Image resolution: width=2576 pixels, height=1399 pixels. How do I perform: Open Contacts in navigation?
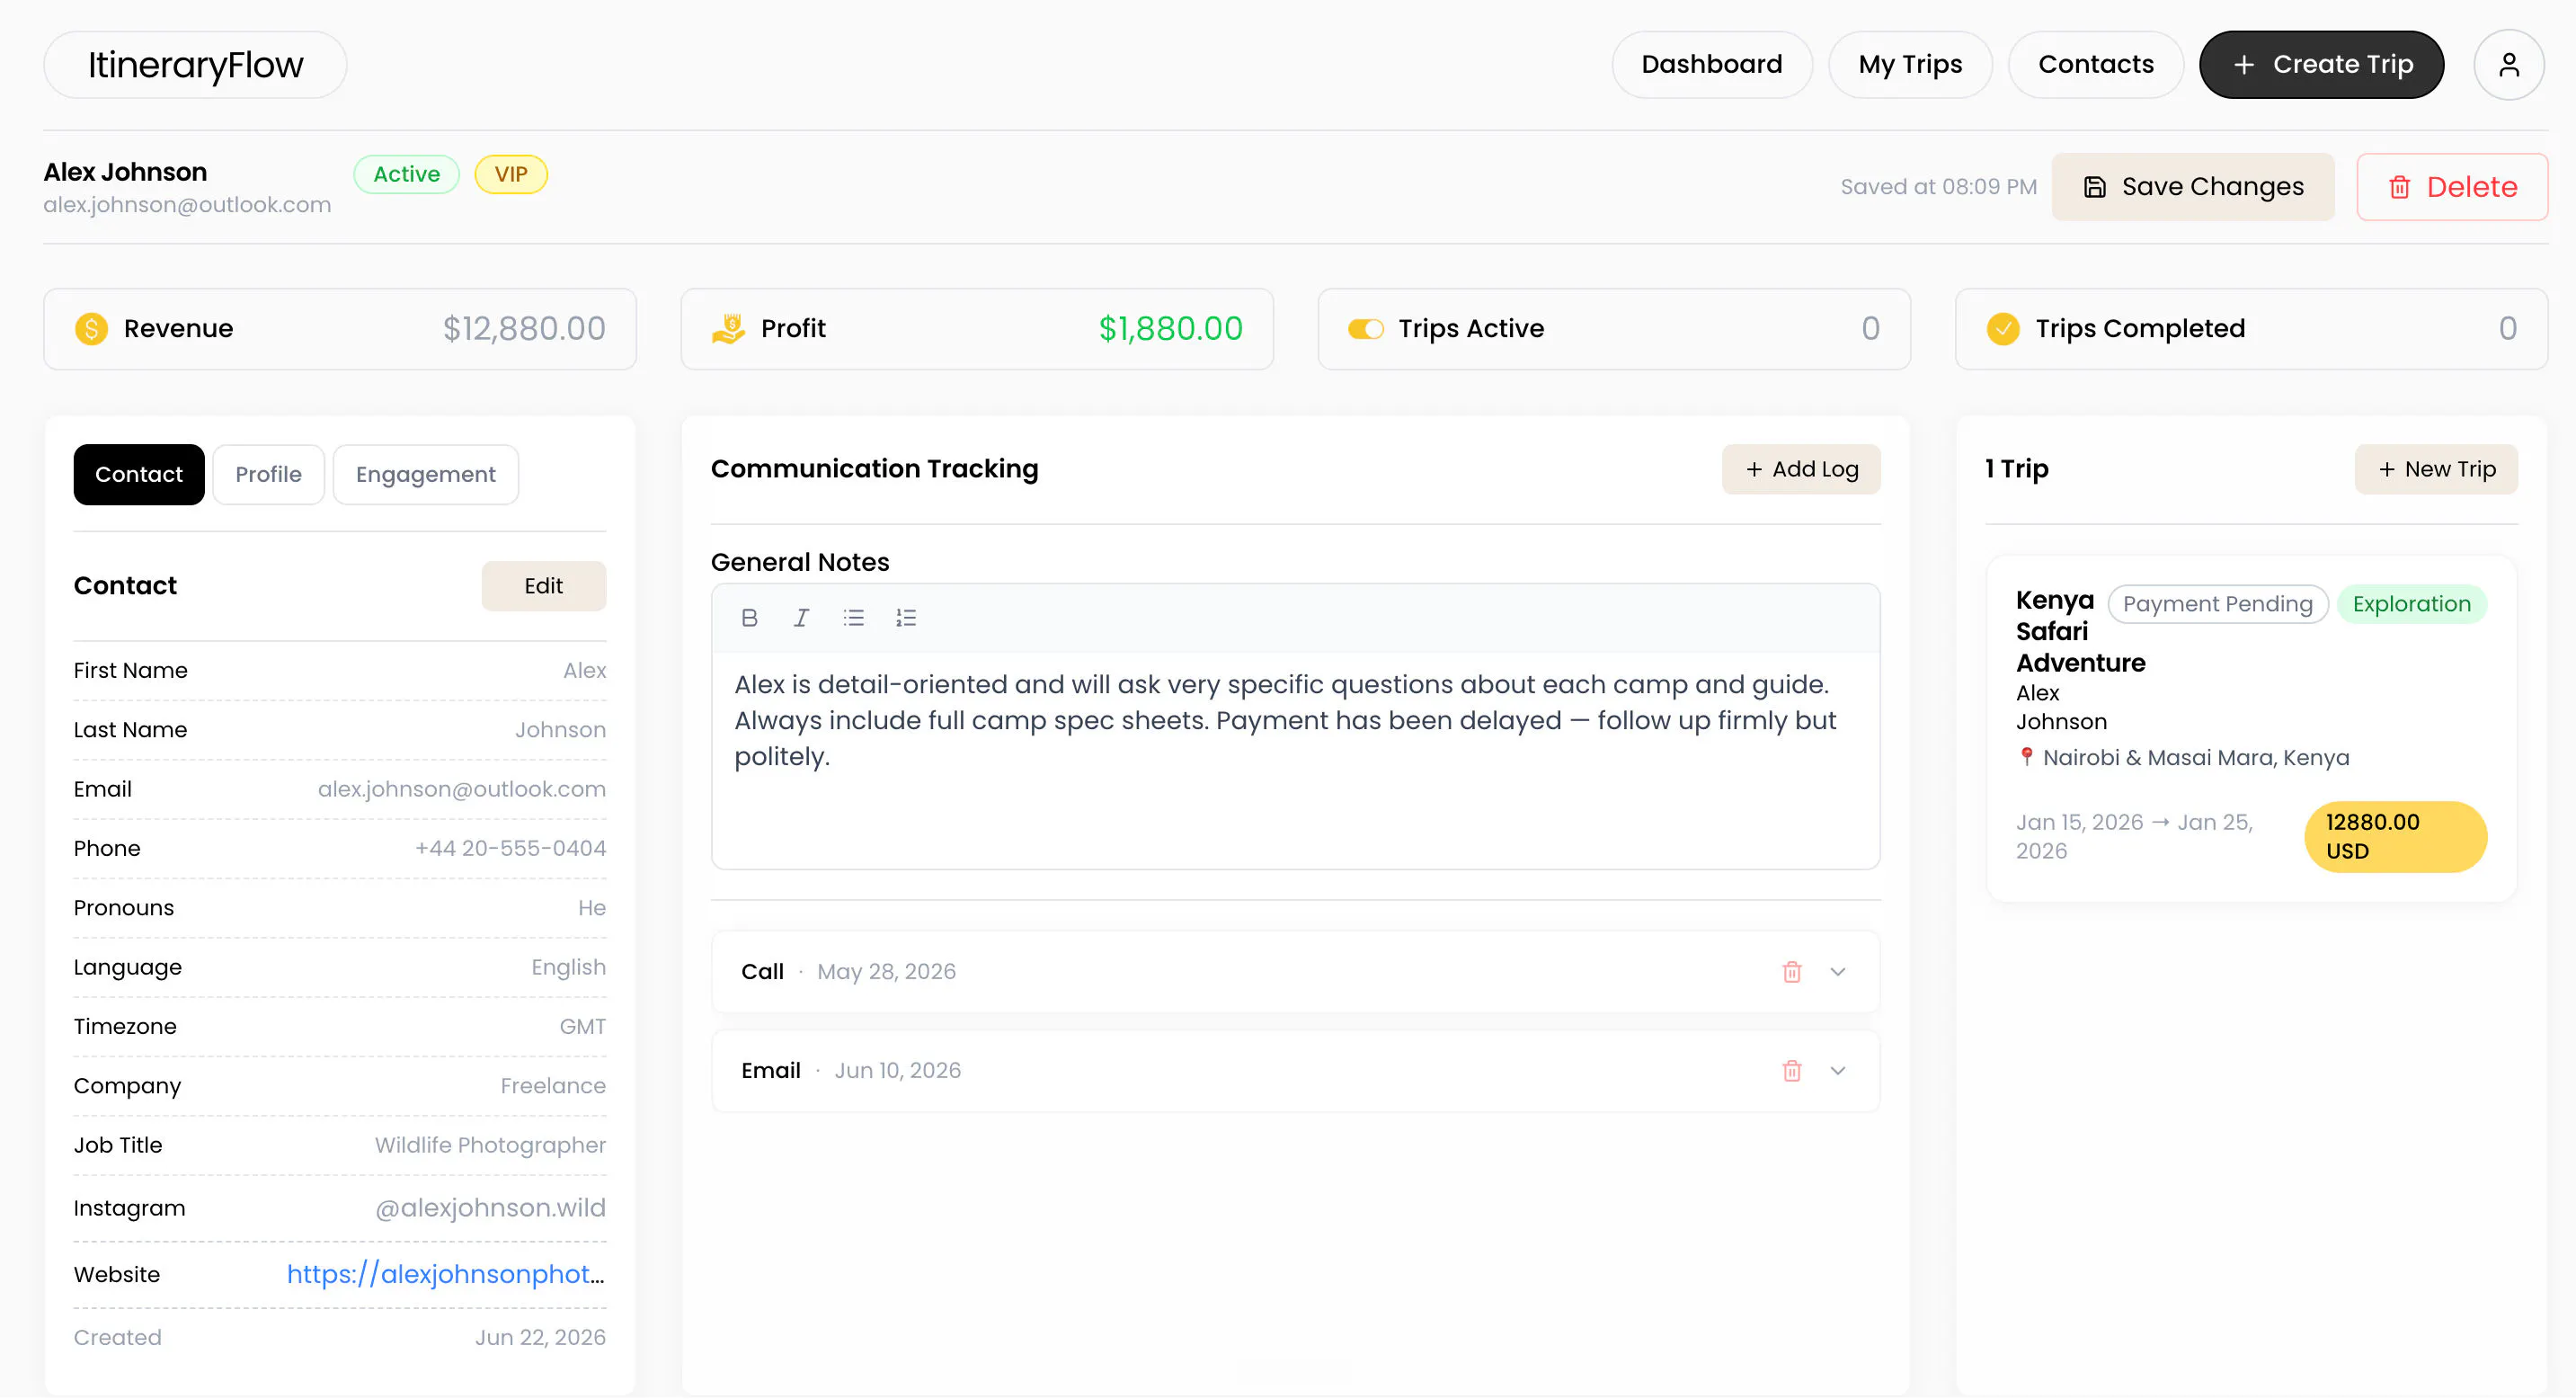coord(2095,65)
